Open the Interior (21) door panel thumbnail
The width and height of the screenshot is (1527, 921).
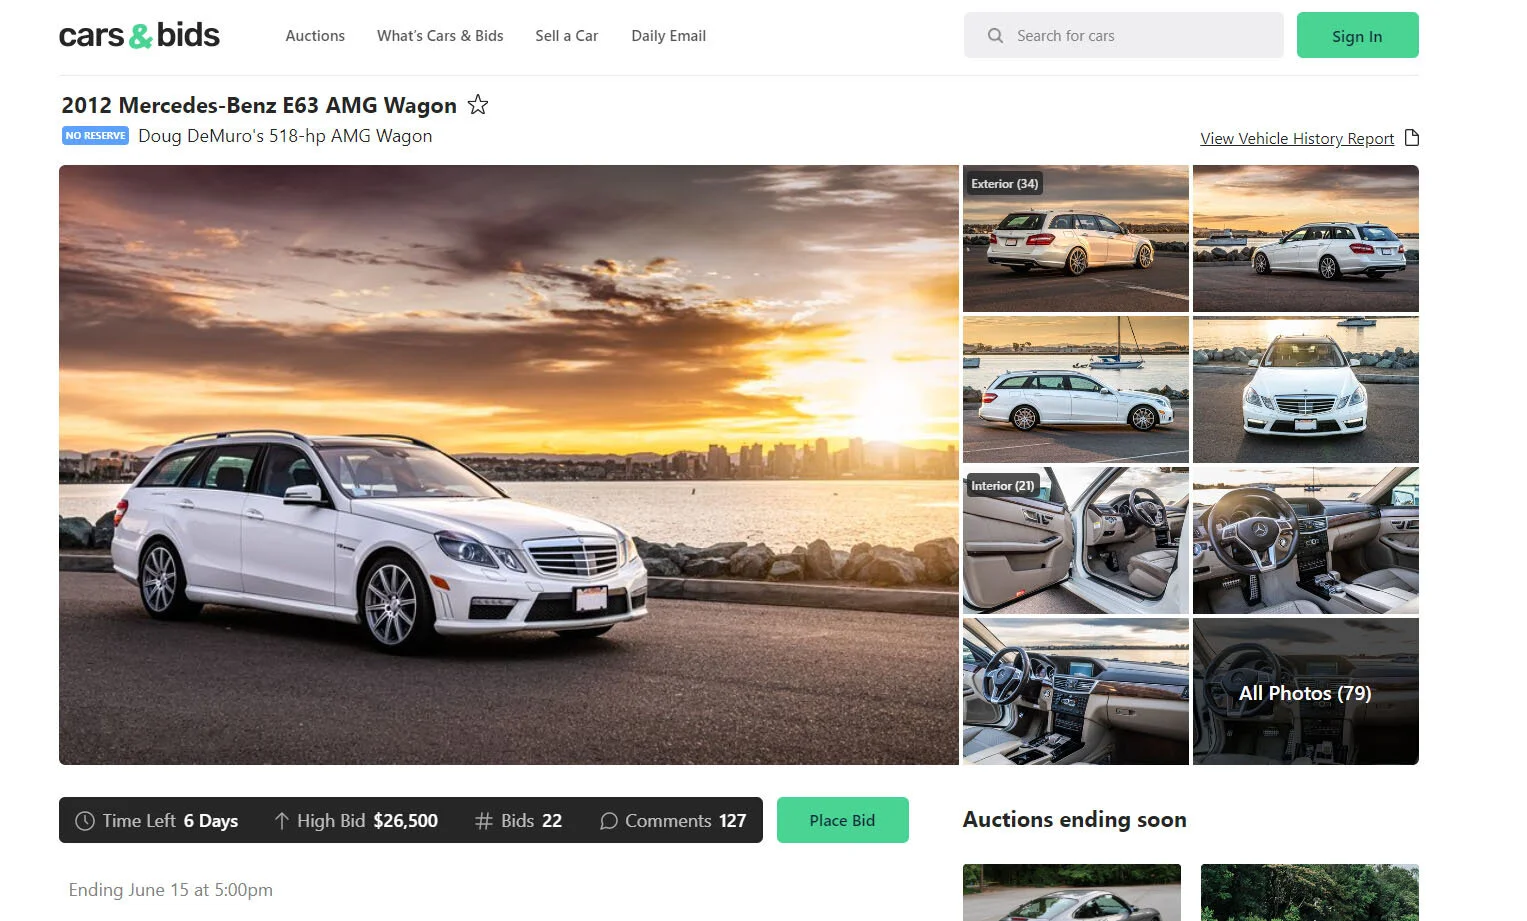click(x=1075, y=541)
